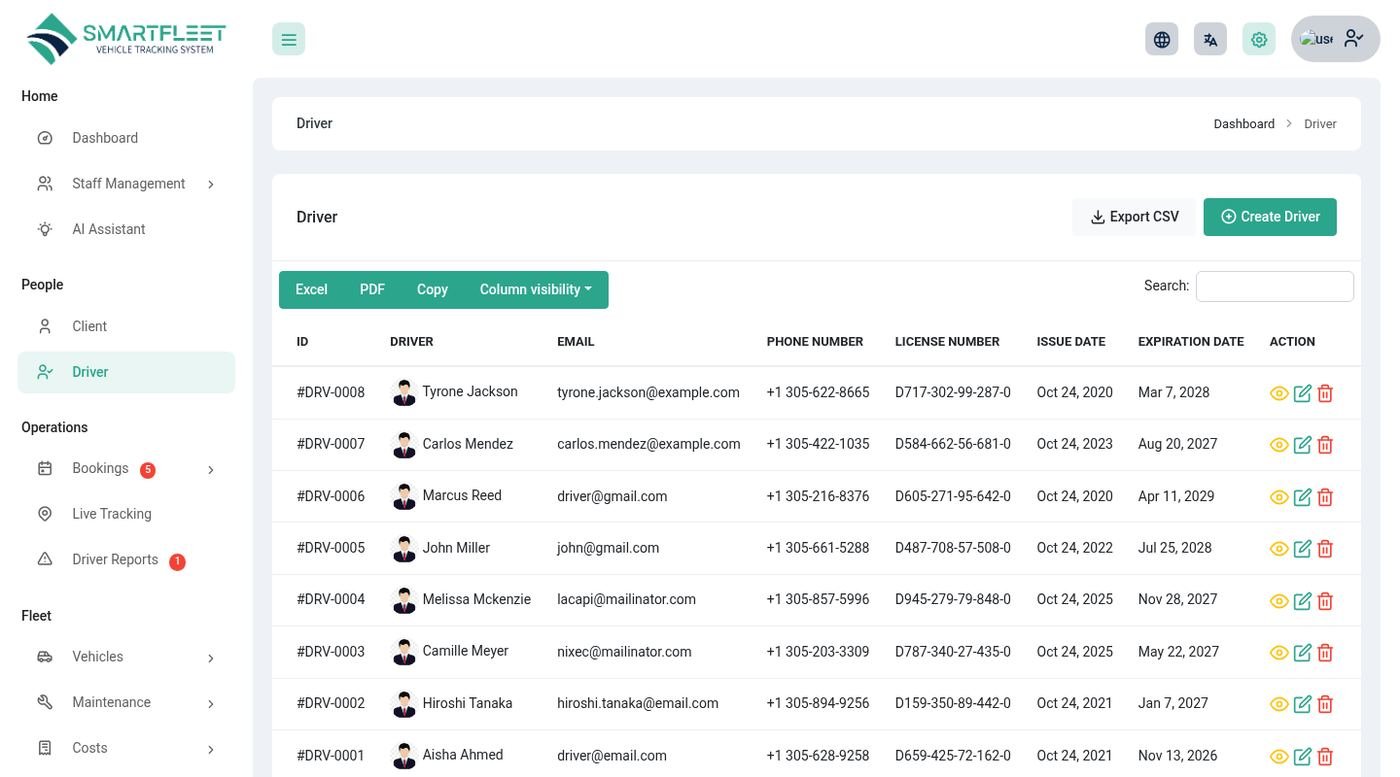Edit driver Carlos Mendez

pyautogui.click(x=1302, y=445)
